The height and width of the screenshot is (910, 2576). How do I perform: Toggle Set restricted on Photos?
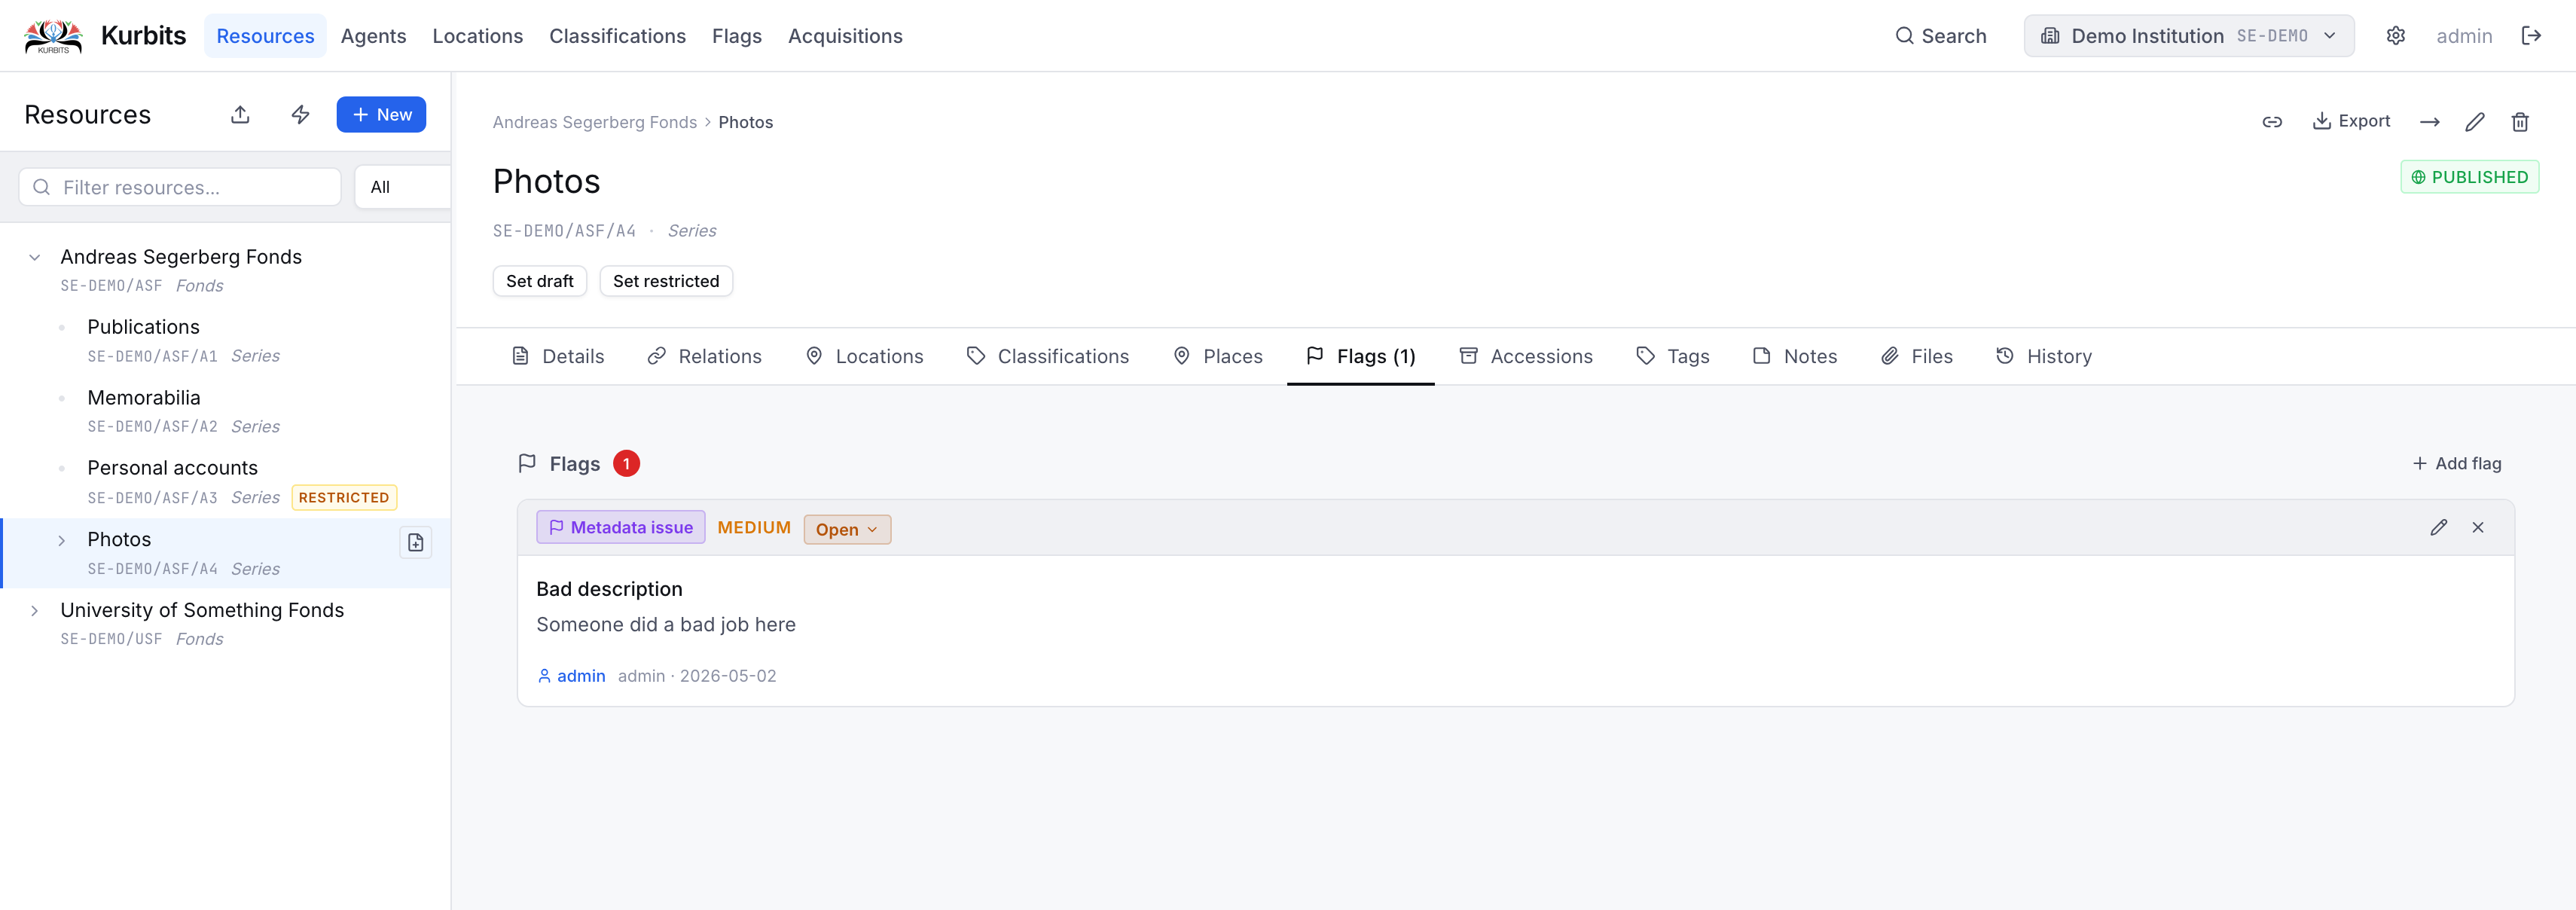coord(666,281)
